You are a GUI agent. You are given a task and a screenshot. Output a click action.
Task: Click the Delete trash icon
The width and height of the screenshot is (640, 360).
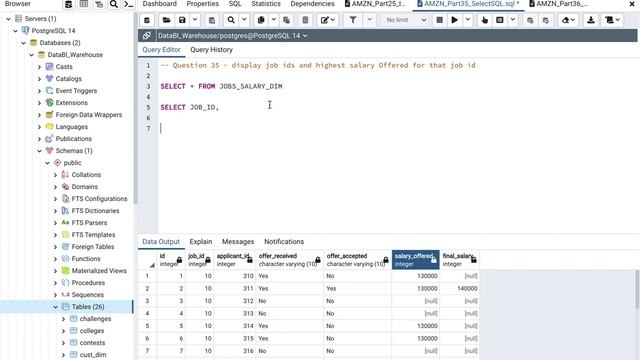point(305,20)
